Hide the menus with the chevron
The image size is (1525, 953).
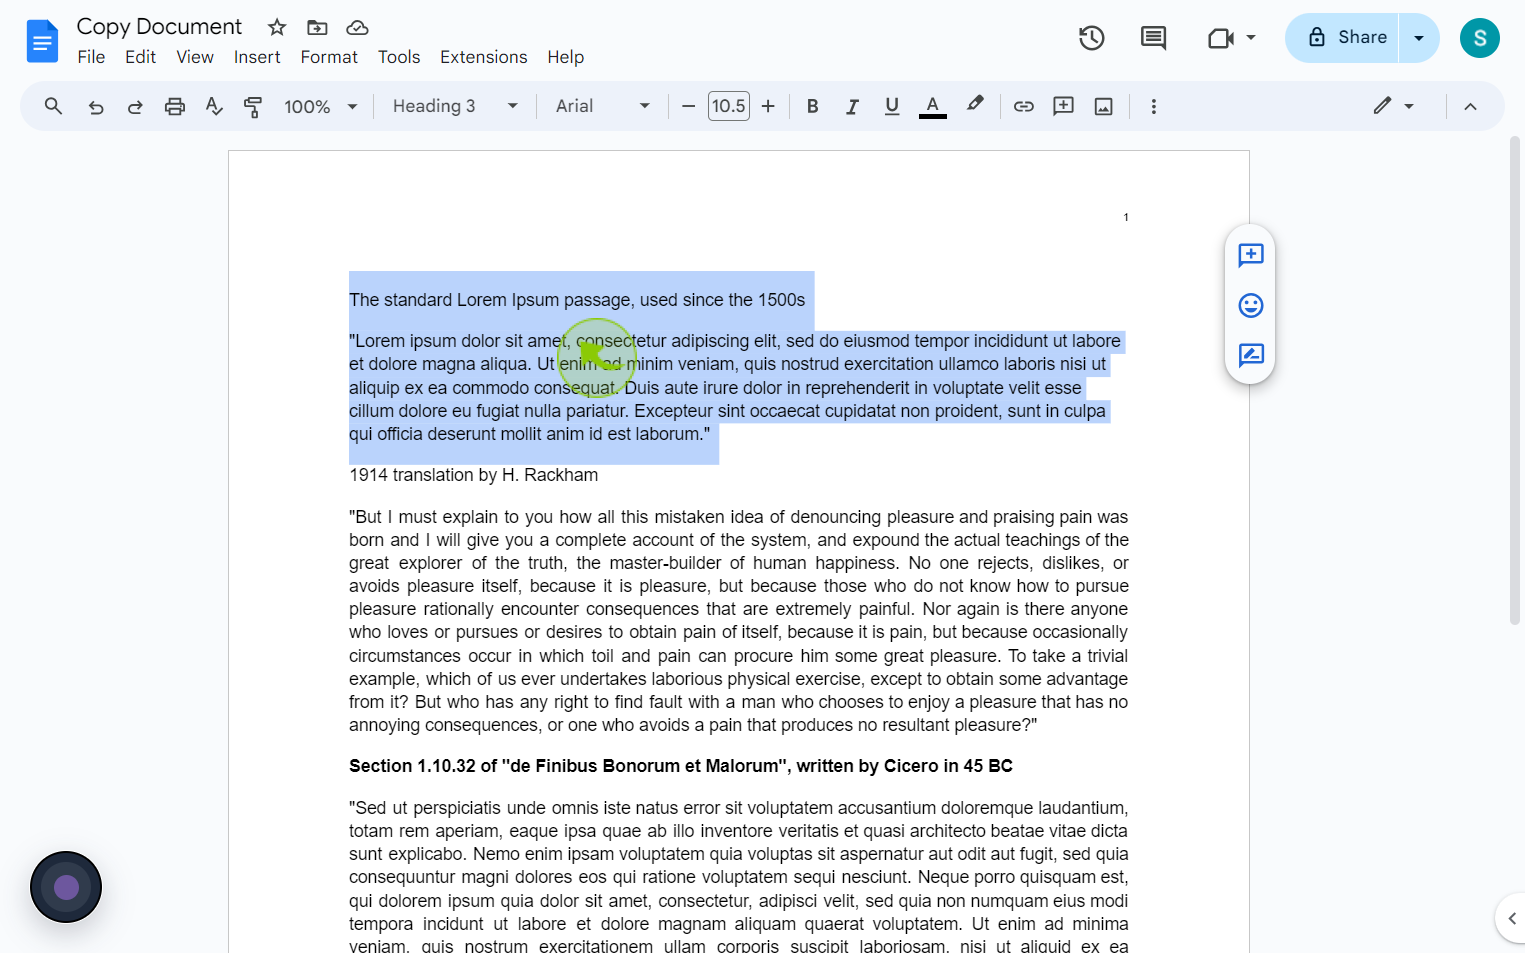(1470, 106)
